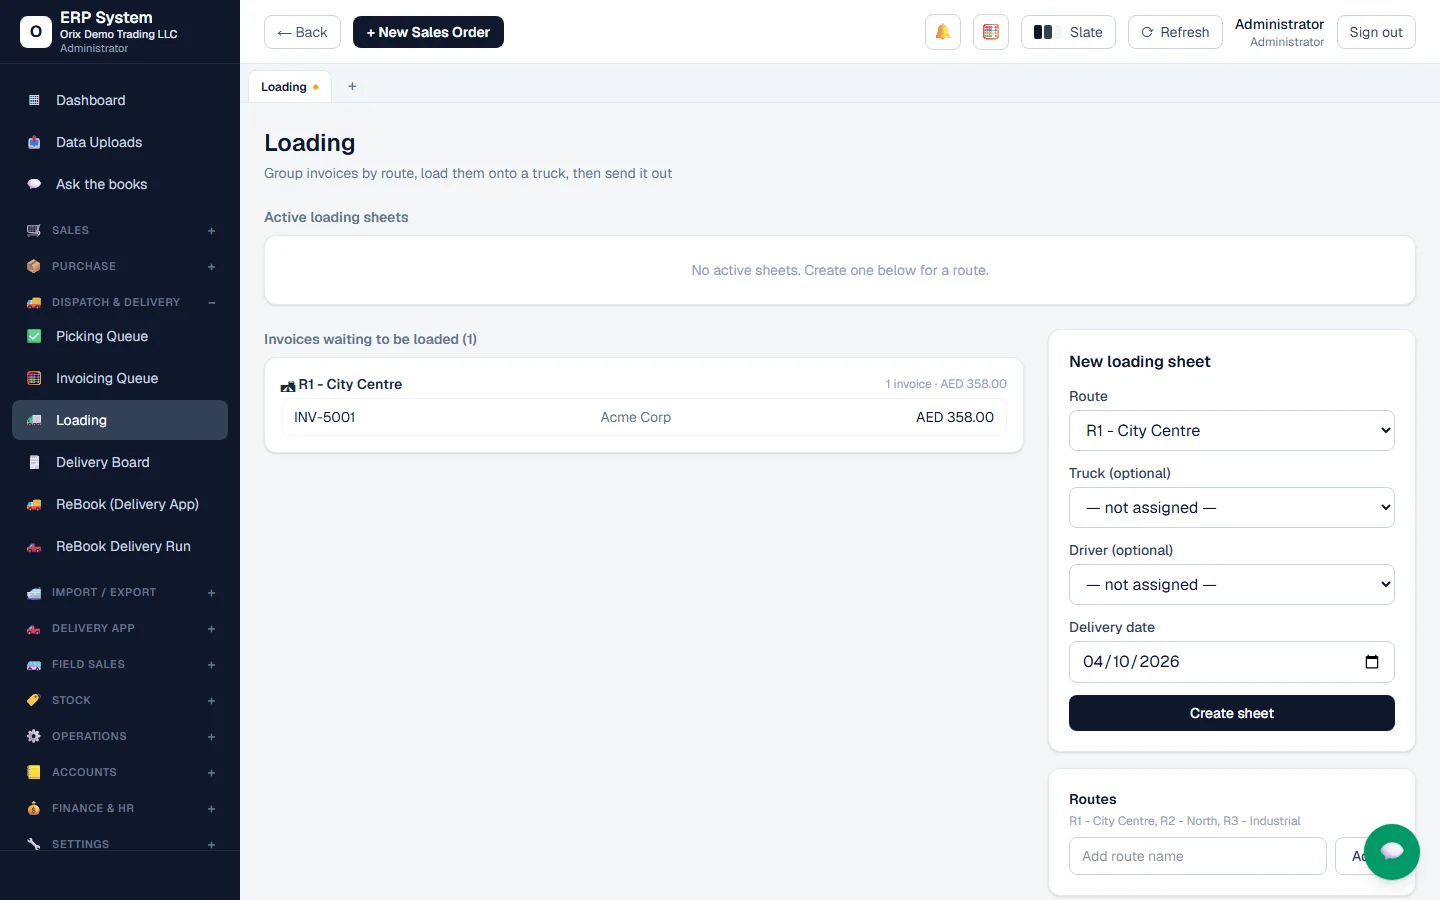Click the ReBook (Delivery App) truck icon
The height and width of the screenshot is (900, 1440).
[x=34, y=504]
